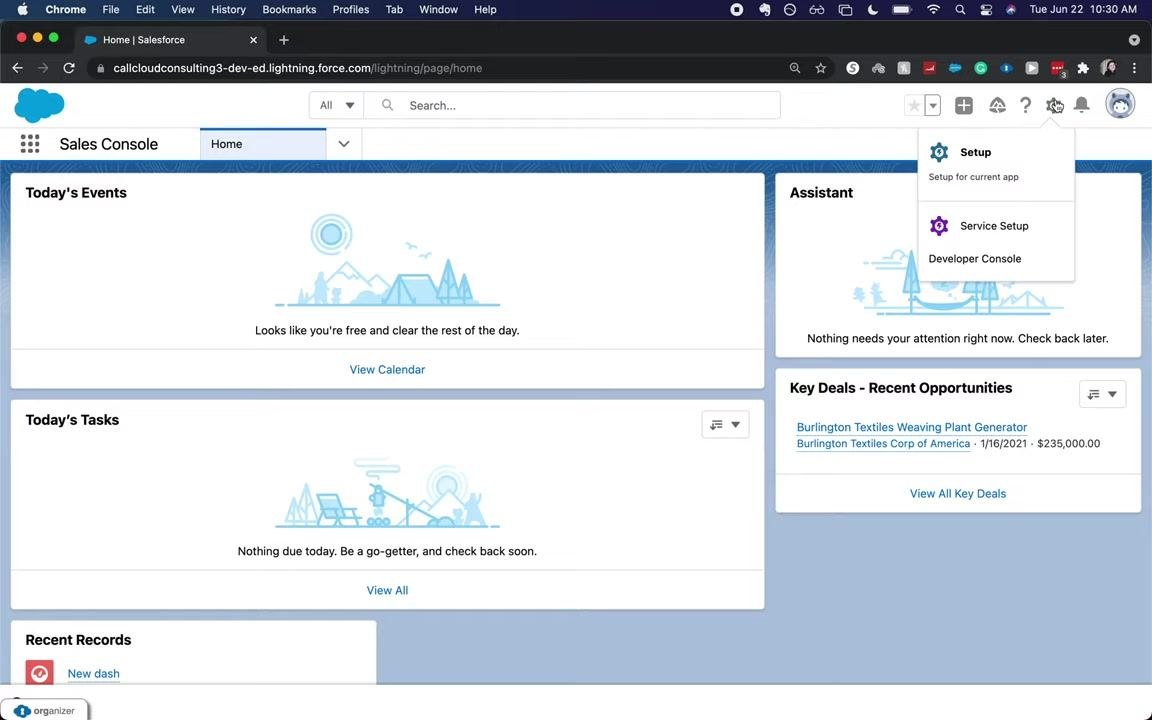Open View All Key Deals link
This screenshot has width=1152, height=720.
click(957, 494)
